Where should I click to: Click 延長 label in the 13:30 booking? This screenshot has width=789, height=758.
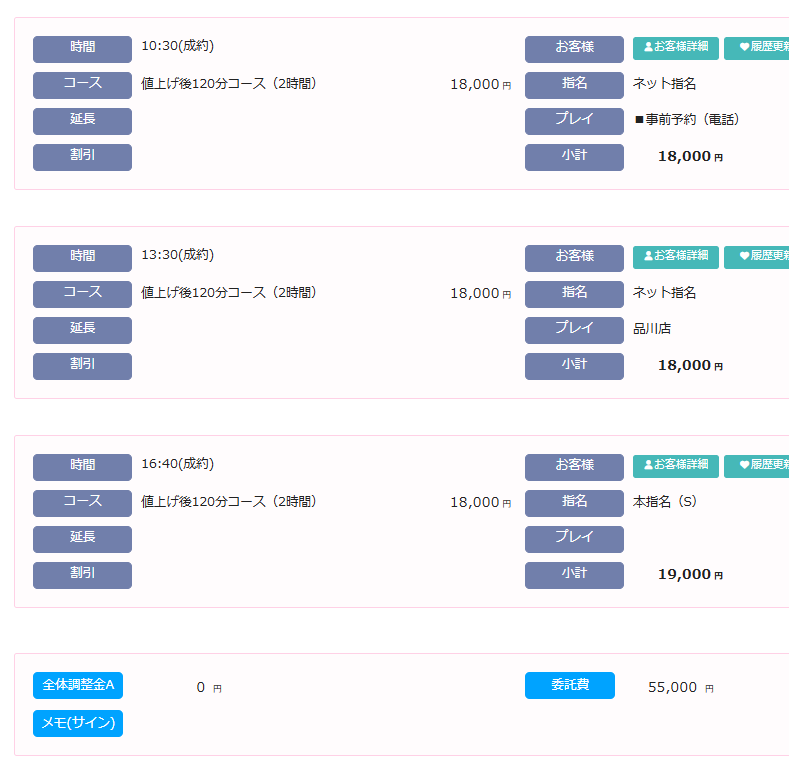[x=82, y=329]
